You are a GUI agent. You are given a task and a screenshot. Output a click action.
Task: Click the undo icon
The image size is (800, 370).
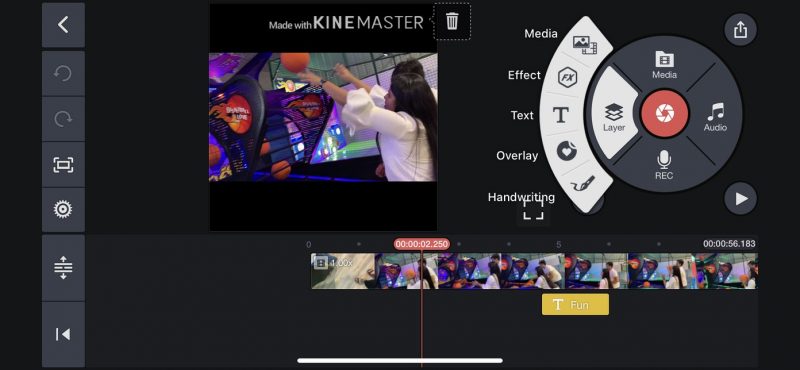click(x=63, y=74)
